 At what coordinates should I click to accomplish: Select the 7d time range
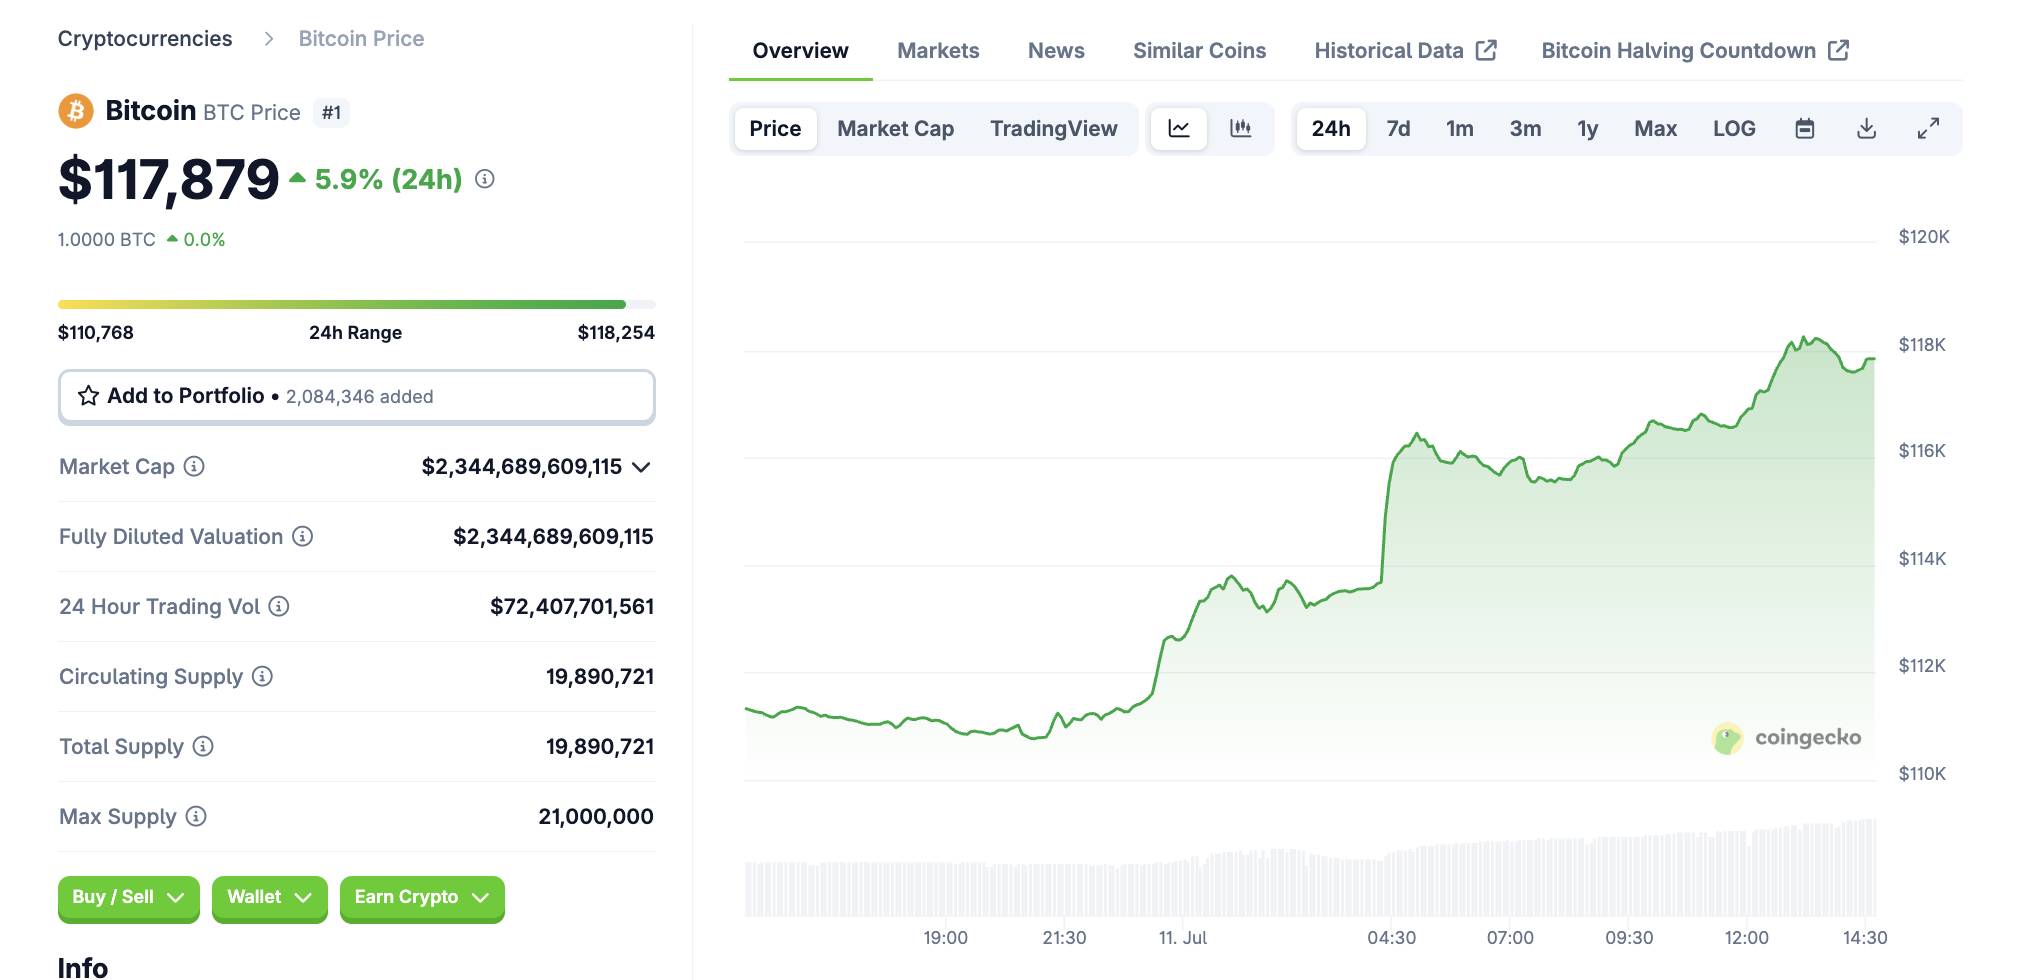tap(1398, 128)
